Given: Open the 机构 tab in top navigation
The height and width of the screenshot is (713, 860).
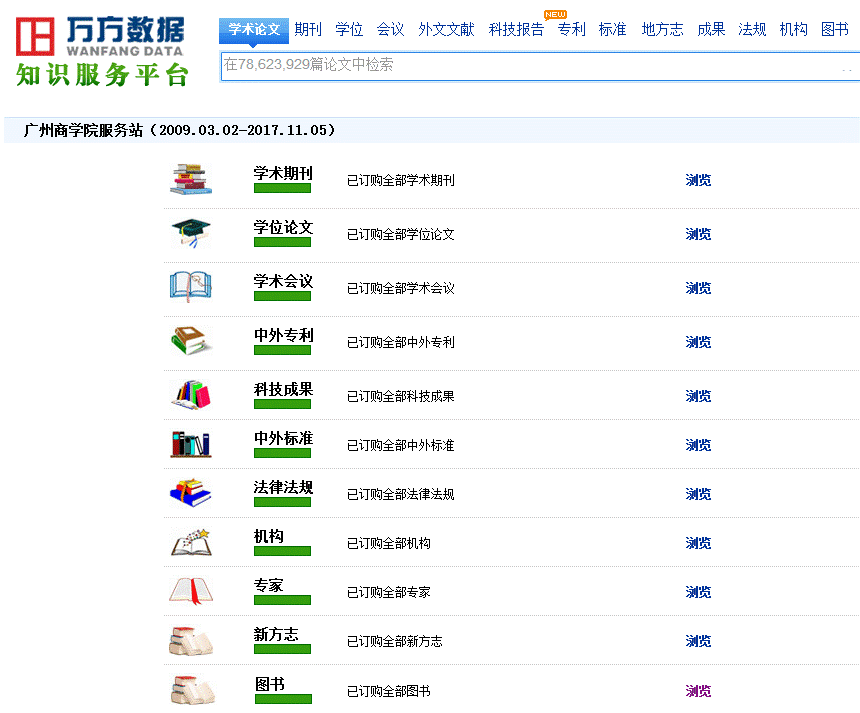Looking at the screenshot, I should [x=794, y=29].
